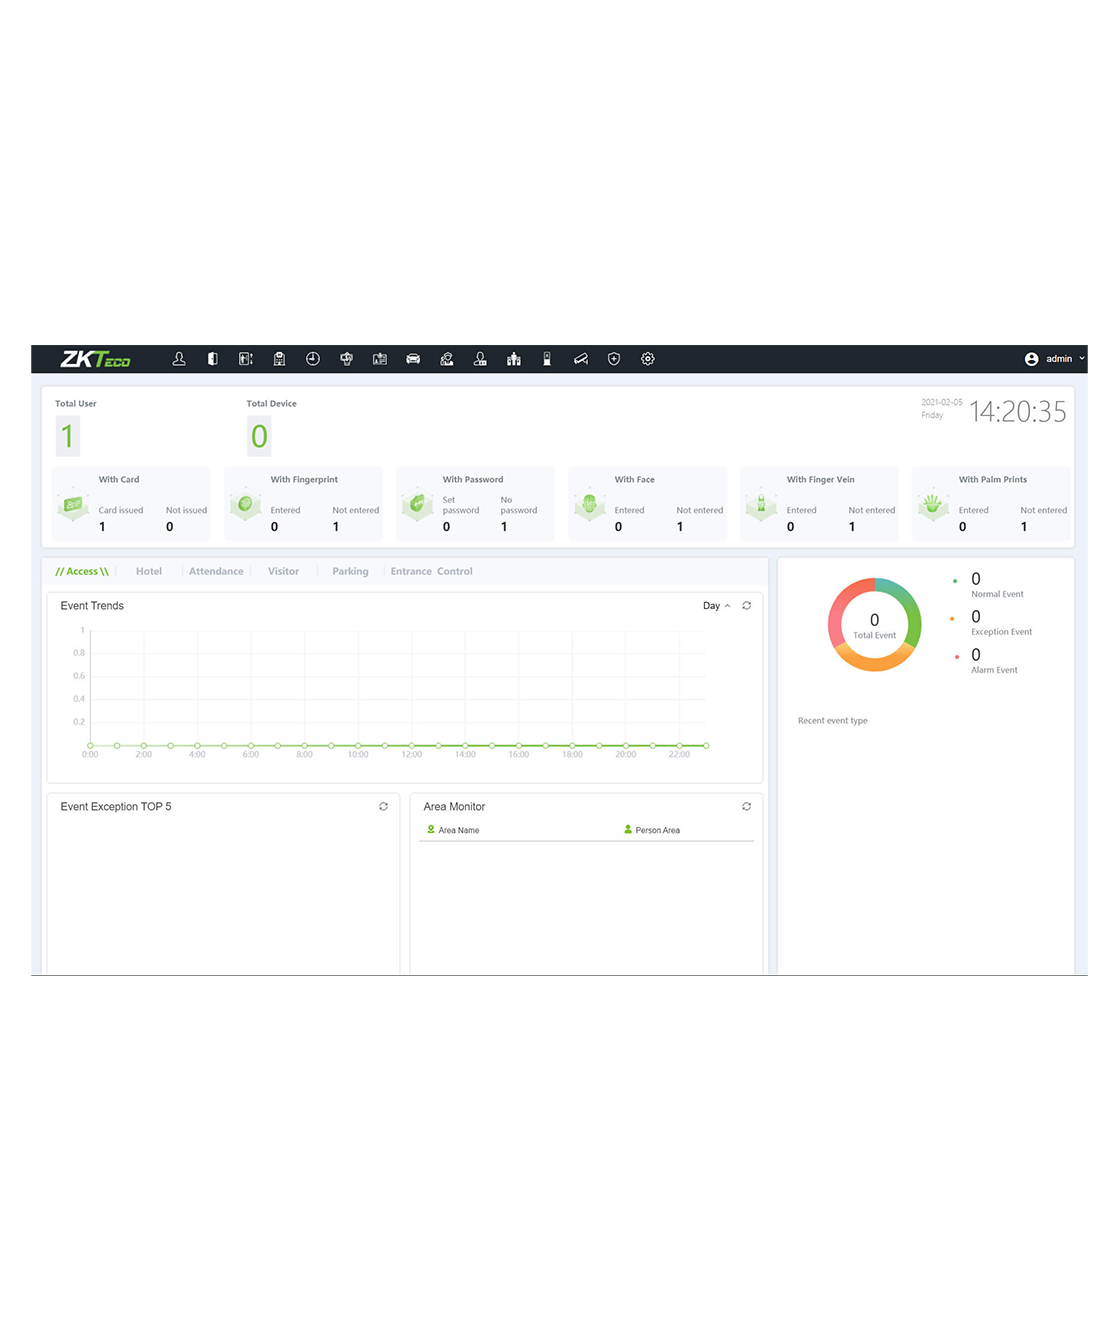Open the Hotel building module icon
Image resolution: width=1119 pixels, height=1321 pixels.
click(x=279, y=359)
